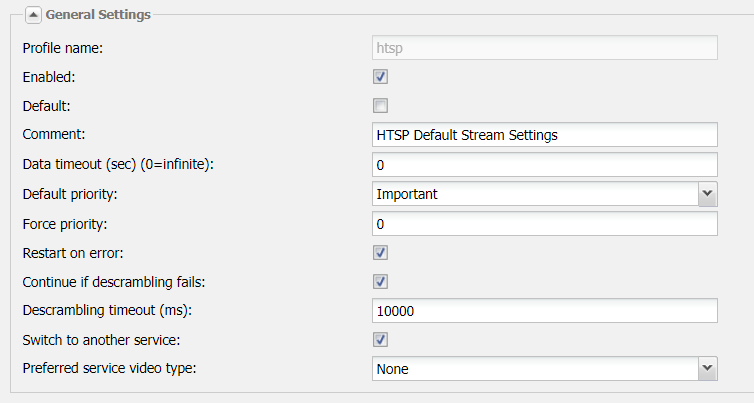The width and height of the screenshot is (754, 403).
Task: Toggle the Restart on error checkbox
Action: [x=380, y=253]
